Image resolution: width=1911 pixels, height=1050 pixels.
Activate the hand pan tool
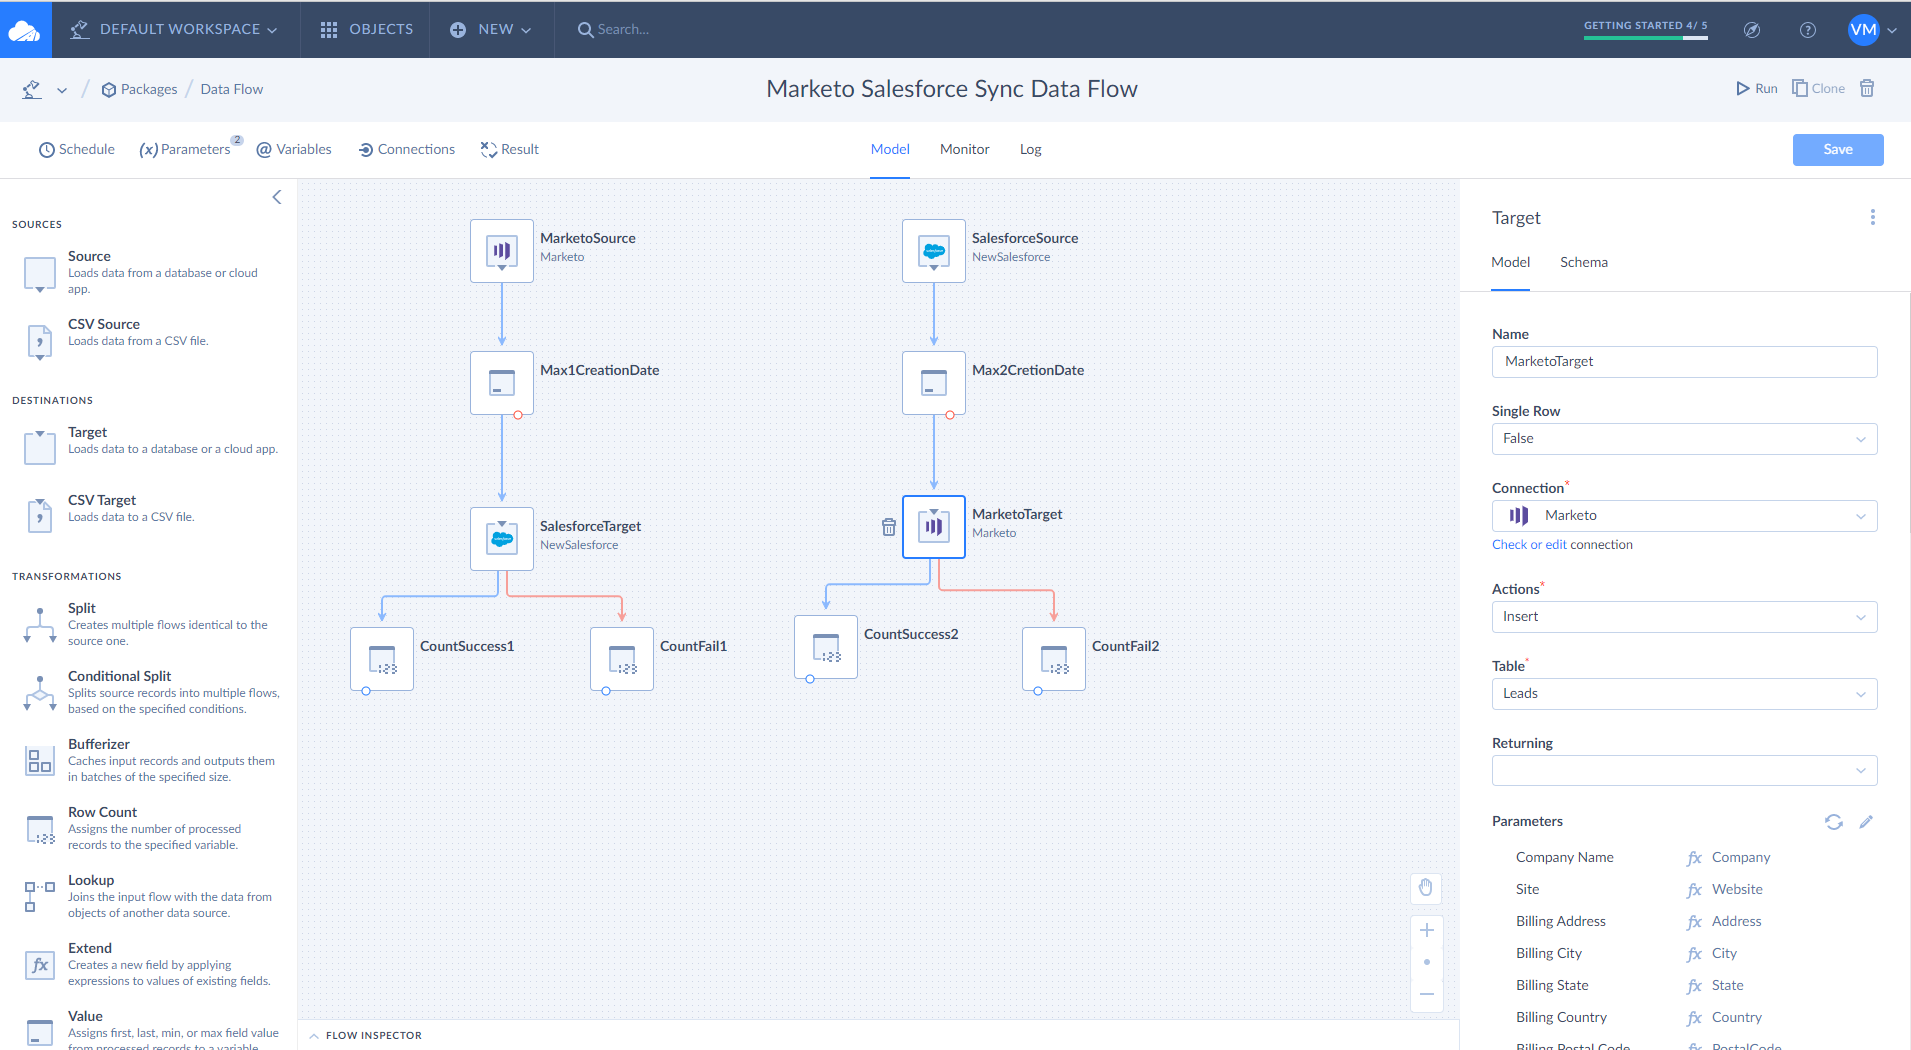(x=1426, y=887)
